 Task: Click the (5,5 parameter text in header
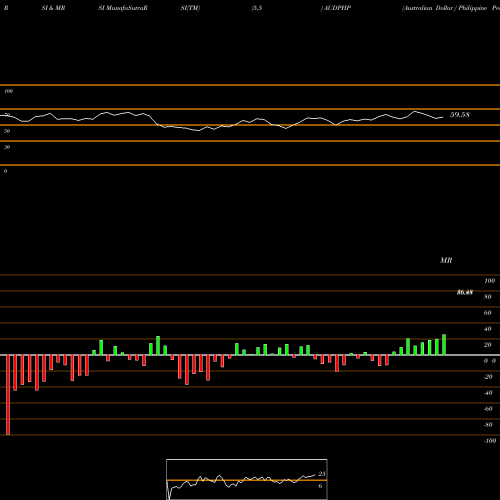(257, 8)
